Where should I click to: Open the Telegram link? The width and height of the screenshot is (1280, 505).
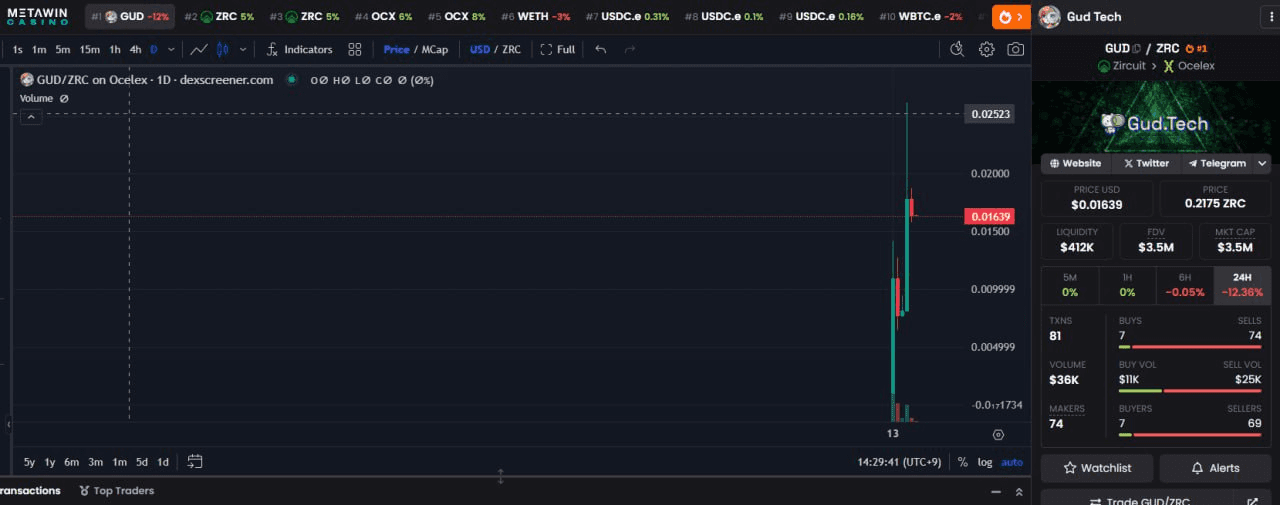click(1216, 163)
